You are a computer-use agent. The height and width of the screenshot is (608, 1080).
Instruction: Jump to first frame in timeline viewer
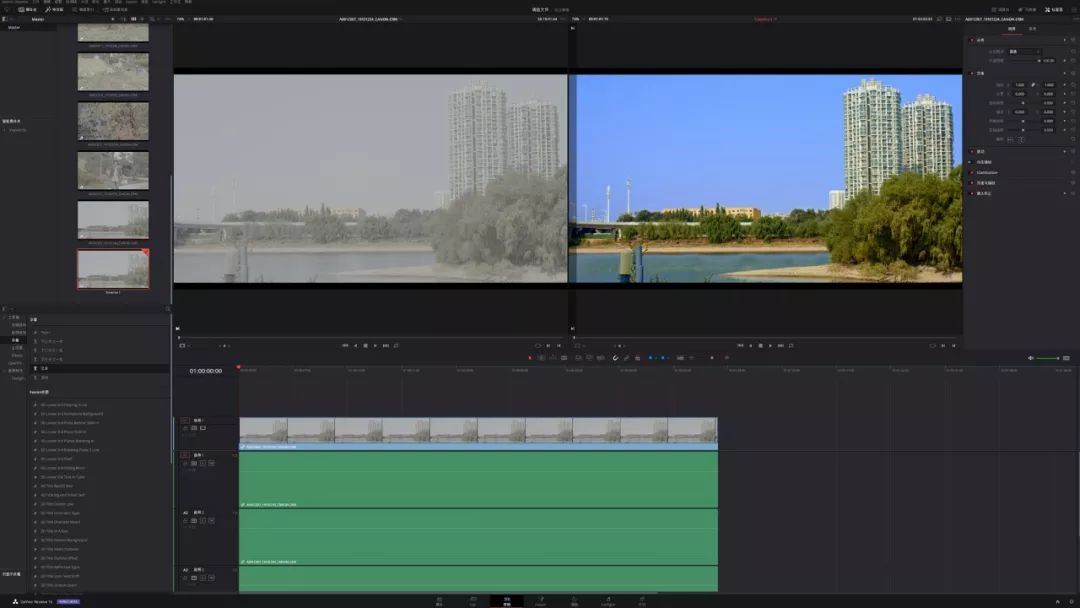740,346
